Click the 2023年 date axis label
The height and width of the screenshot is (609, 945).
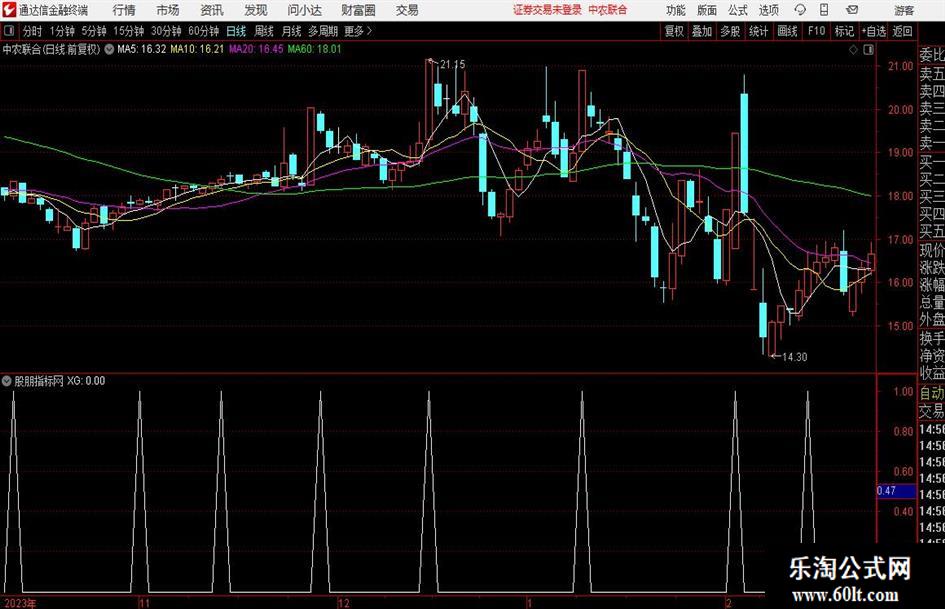click(x=20, y=603)
